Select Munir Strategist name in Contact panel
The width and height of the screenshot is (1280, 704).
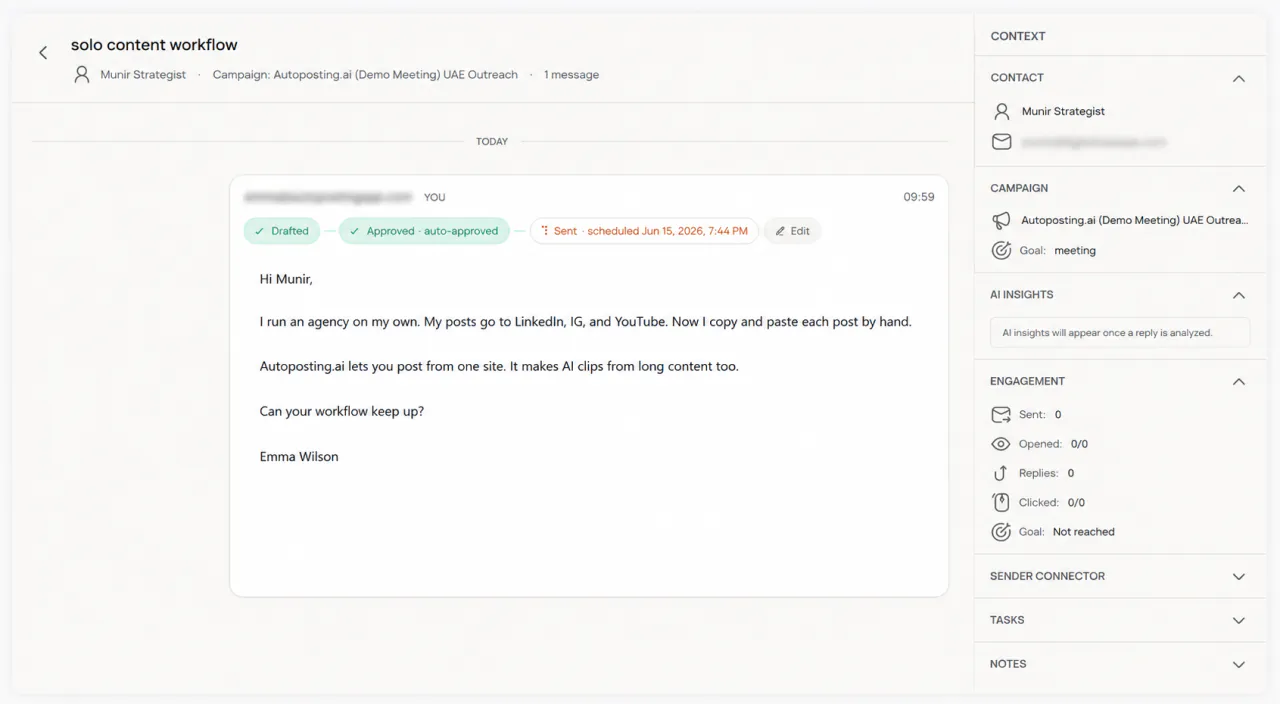(x=1063, y=111)
